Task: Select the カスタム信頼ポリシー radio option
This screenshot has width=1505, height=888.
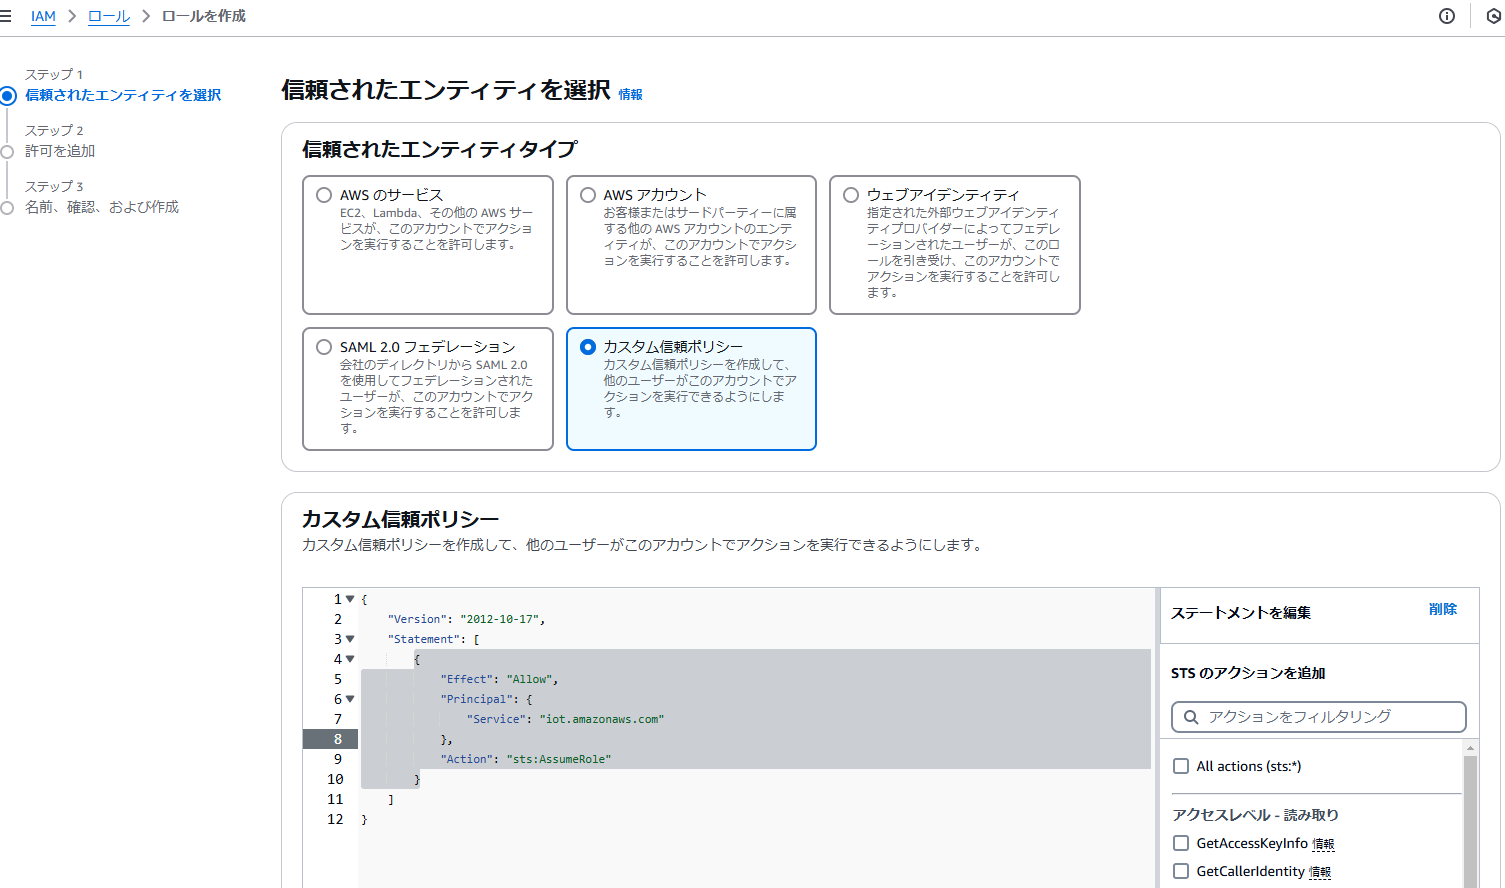Action: [588, 347]
